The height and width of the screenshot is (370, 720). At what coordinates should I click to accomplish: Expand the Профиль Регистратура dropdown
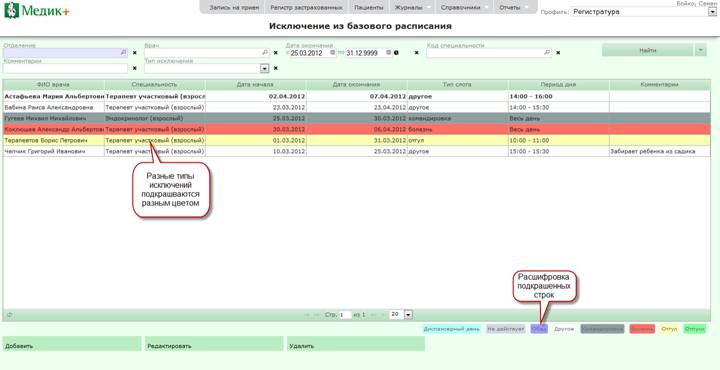click(x=712, y=12)
